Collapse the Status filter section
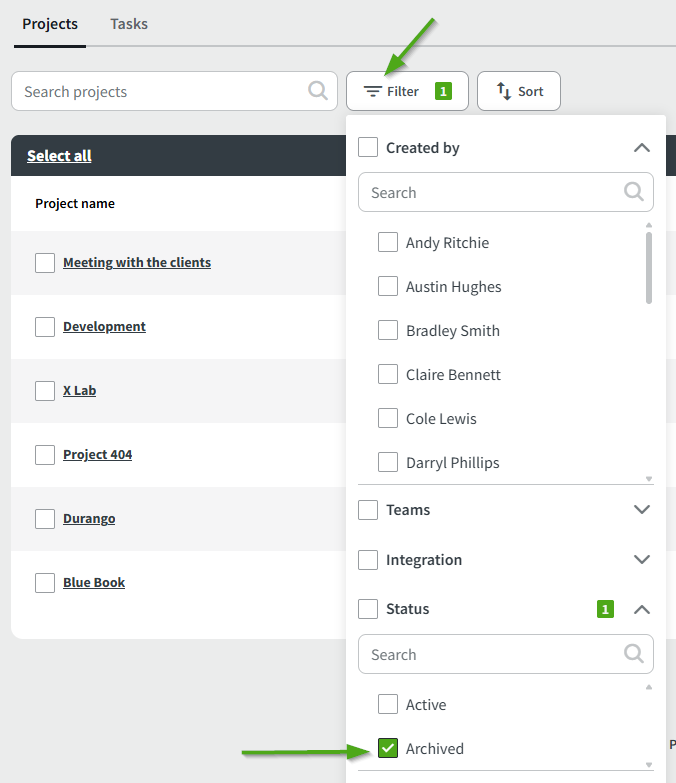 point(642,609)
